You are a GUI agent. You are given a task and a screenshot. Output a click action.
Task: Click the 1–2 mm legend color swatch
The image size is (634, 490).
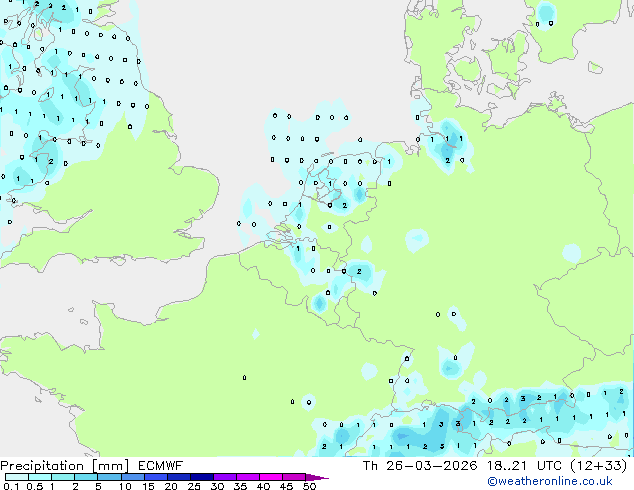point(63,477)
